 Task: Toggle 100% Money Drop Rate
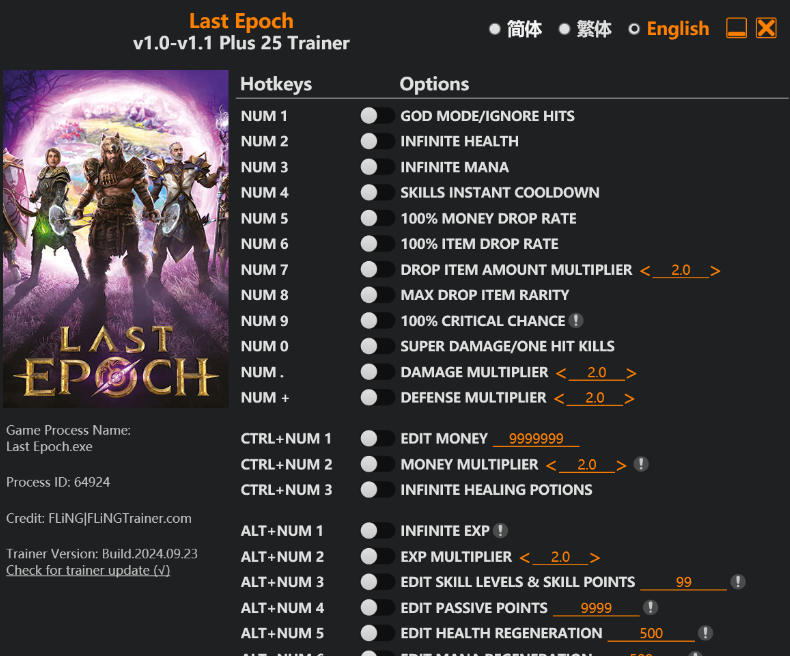(377, 218)
